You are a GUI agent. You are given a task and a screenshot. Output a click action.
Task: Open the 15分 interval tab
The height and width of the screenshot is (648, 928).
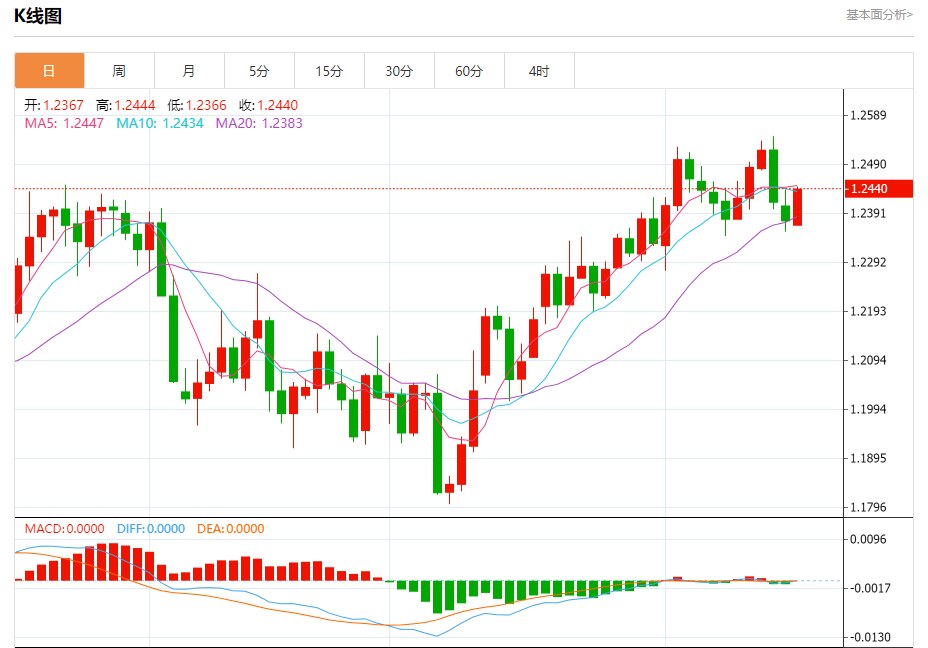[x=329, y=71]
